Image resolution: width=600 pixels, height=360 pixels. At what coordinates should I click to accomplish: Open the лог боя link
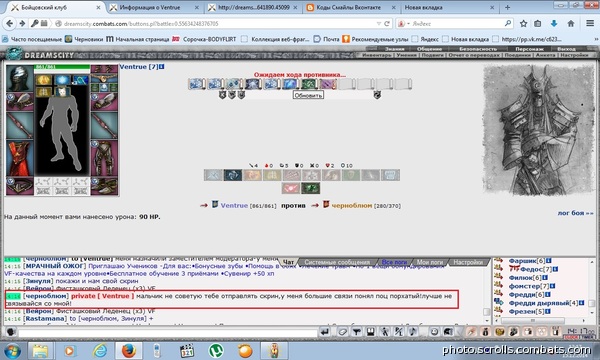coord(576,213)
